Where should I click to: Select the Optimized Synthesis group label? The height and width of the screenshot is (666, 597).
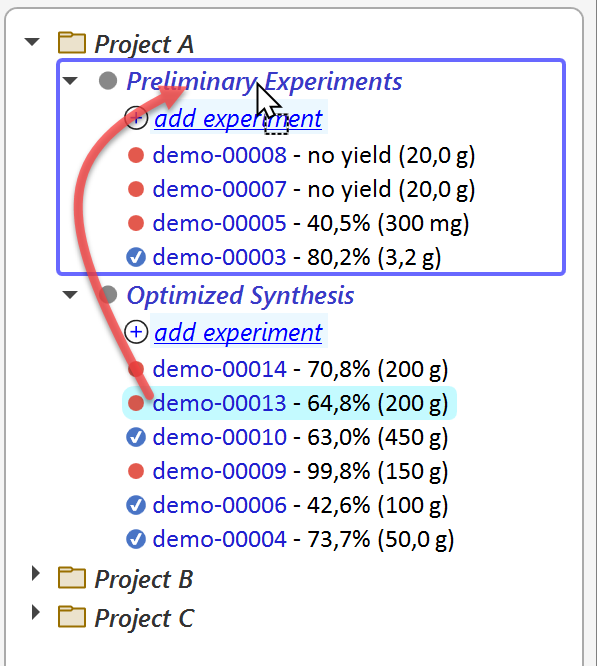coord(240,295)
